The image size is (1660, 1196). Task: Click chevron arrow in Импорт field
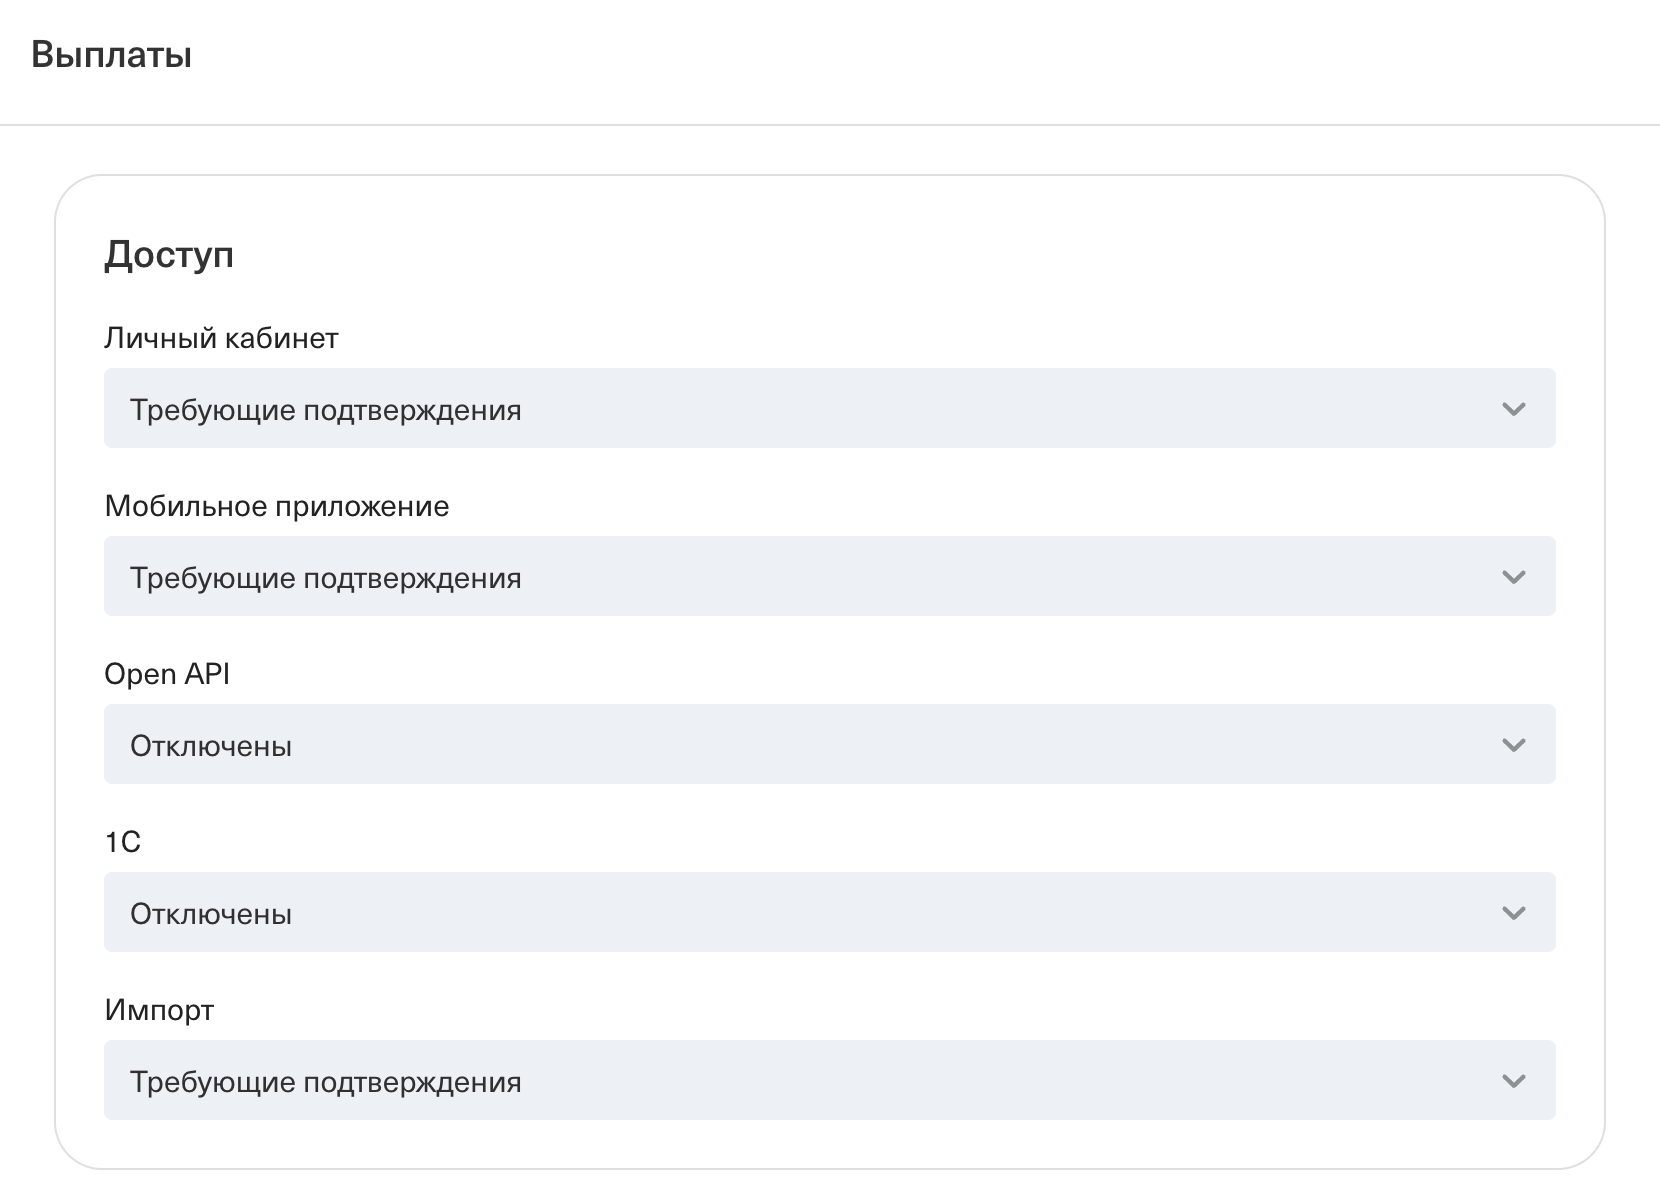(1513, 1081)
